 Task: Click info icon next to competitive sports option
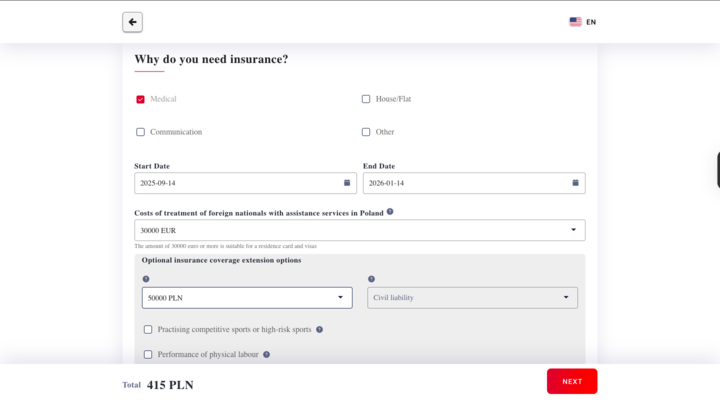point(320,329)
